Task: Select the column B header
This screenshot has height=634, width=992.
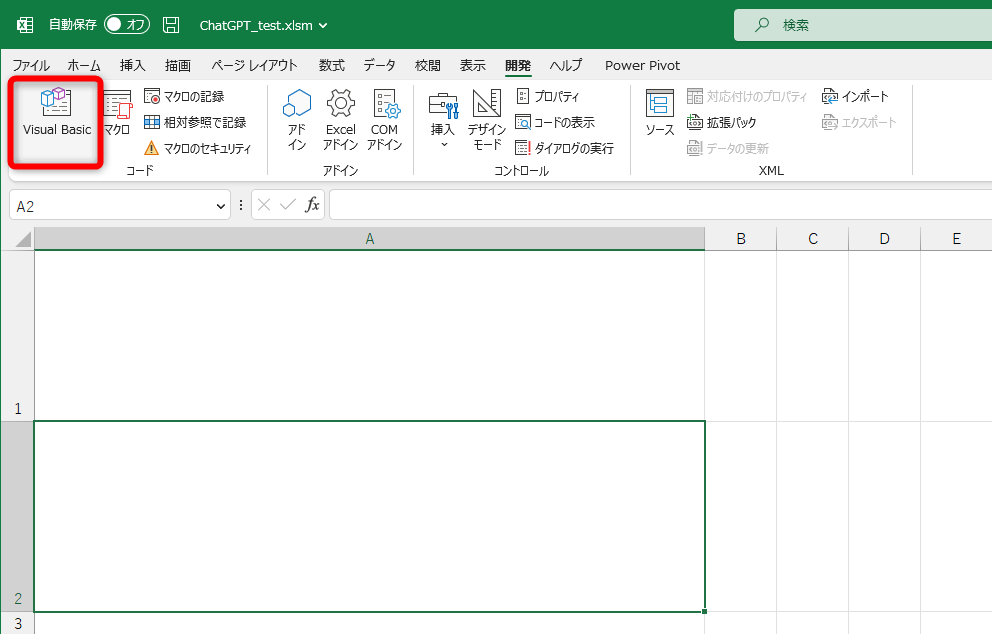Action: point(740,238)
